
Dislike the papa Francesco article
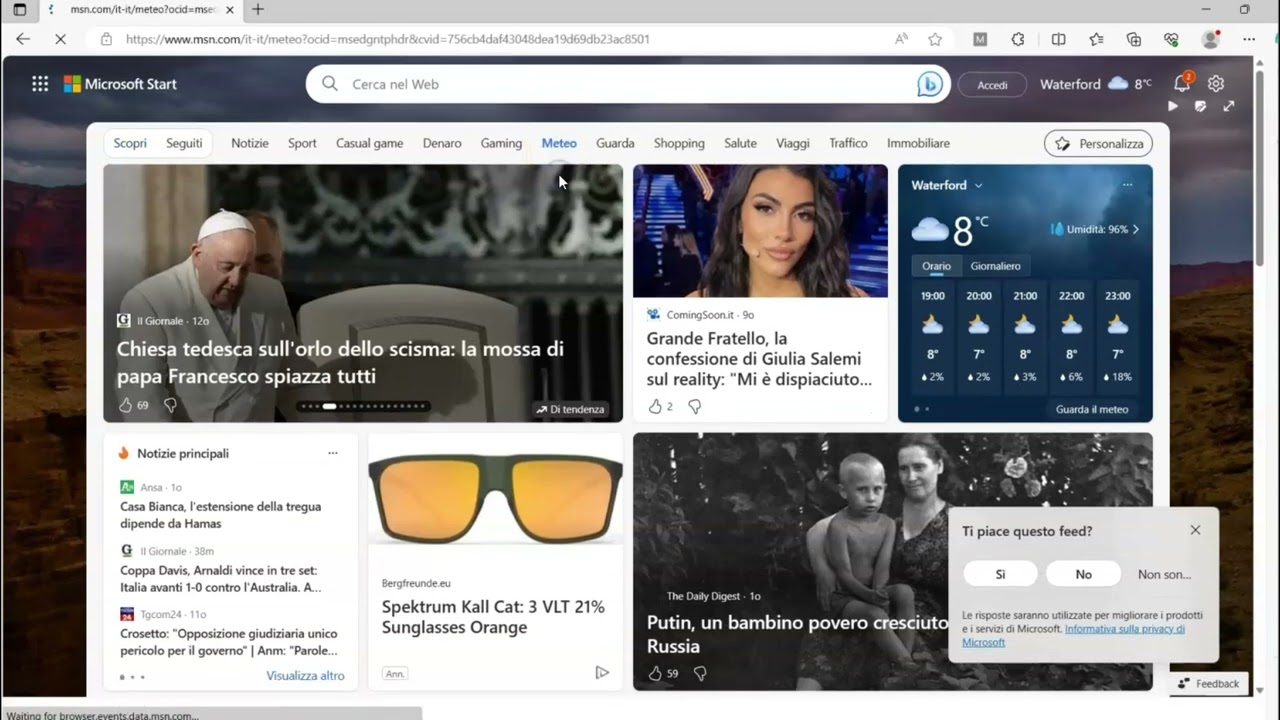tap(170, 405)
